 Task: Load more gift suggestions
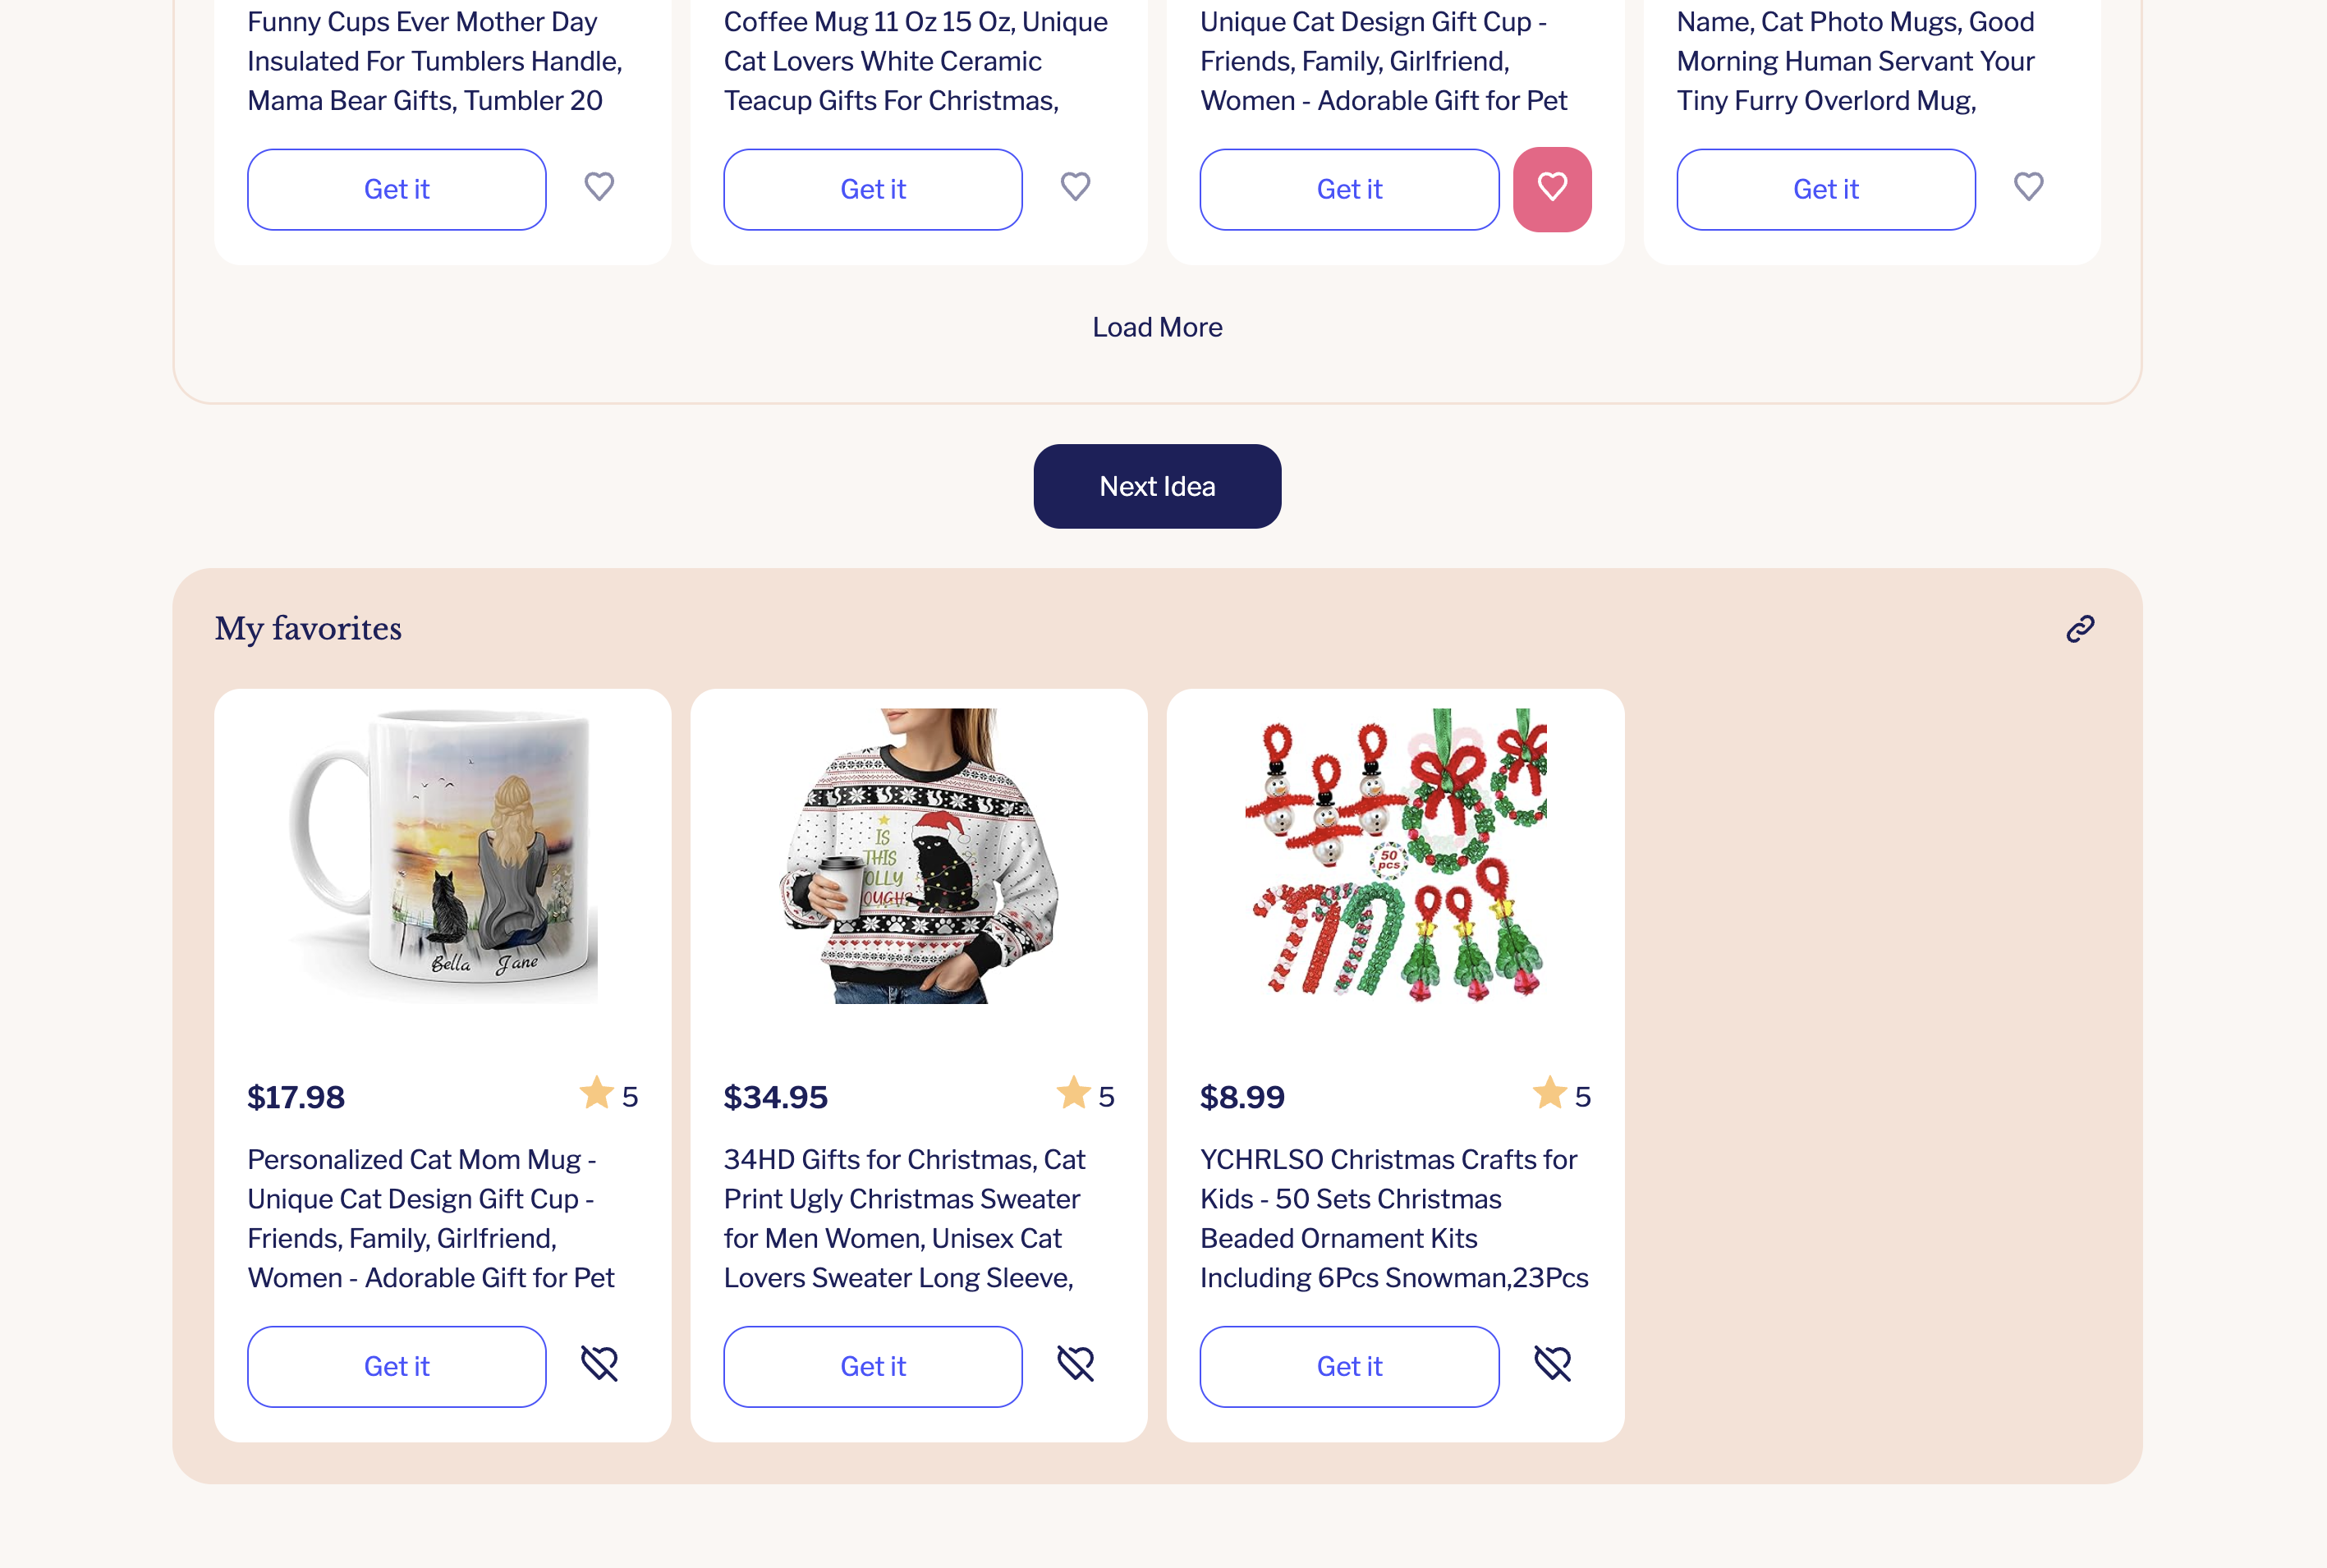pyautogui.click(x=1157, y=327)
